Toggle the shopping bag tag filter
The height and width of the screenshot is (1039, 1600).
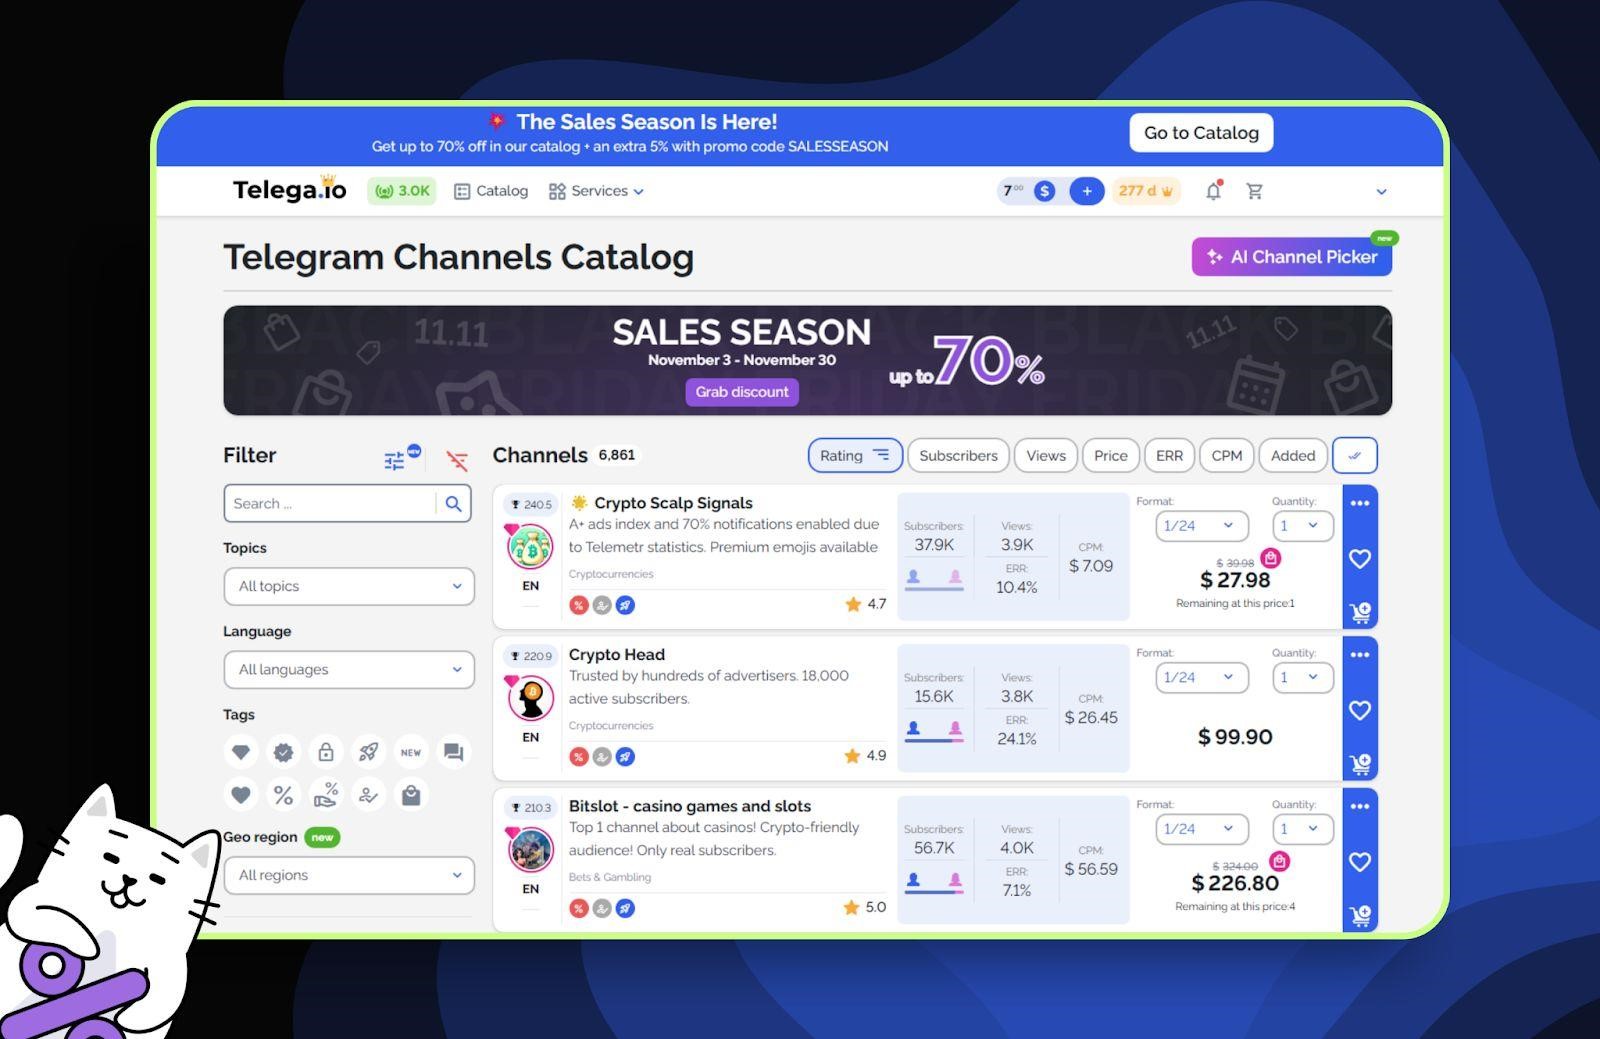(x=411, y=795)
